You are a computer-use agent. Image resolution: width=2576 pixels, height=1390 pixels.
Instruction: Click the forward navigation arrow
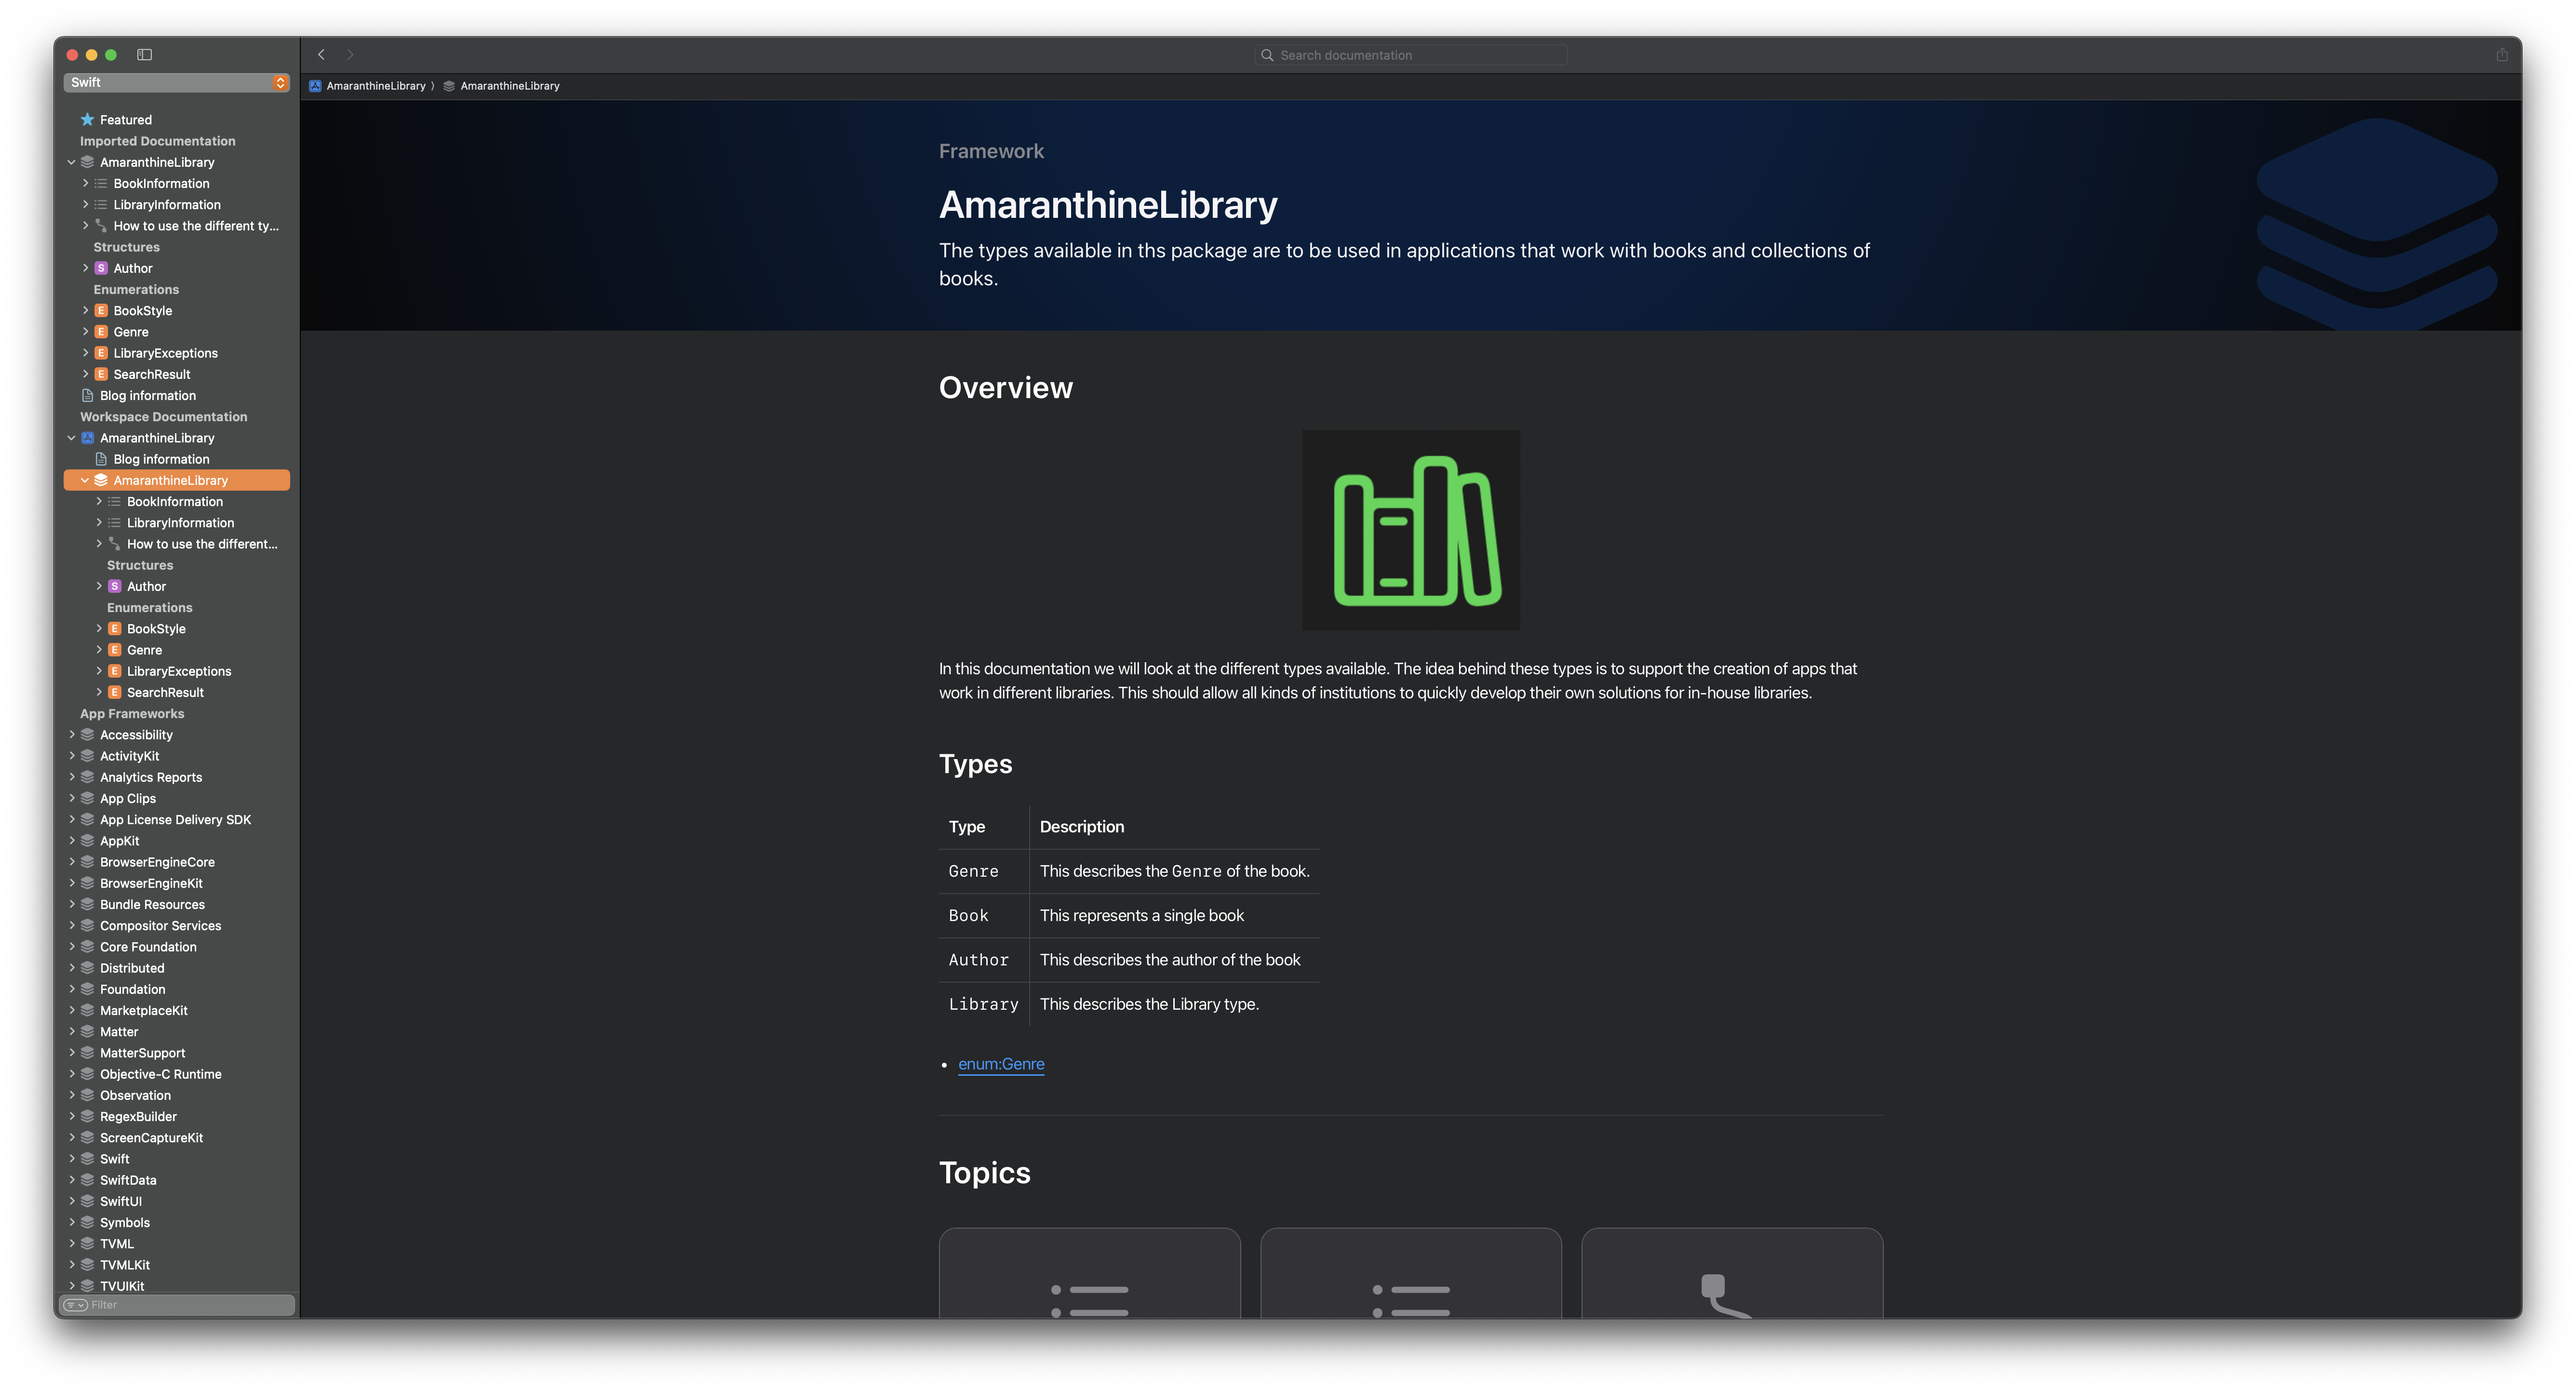pyautogui.click(x=350, y=55)
